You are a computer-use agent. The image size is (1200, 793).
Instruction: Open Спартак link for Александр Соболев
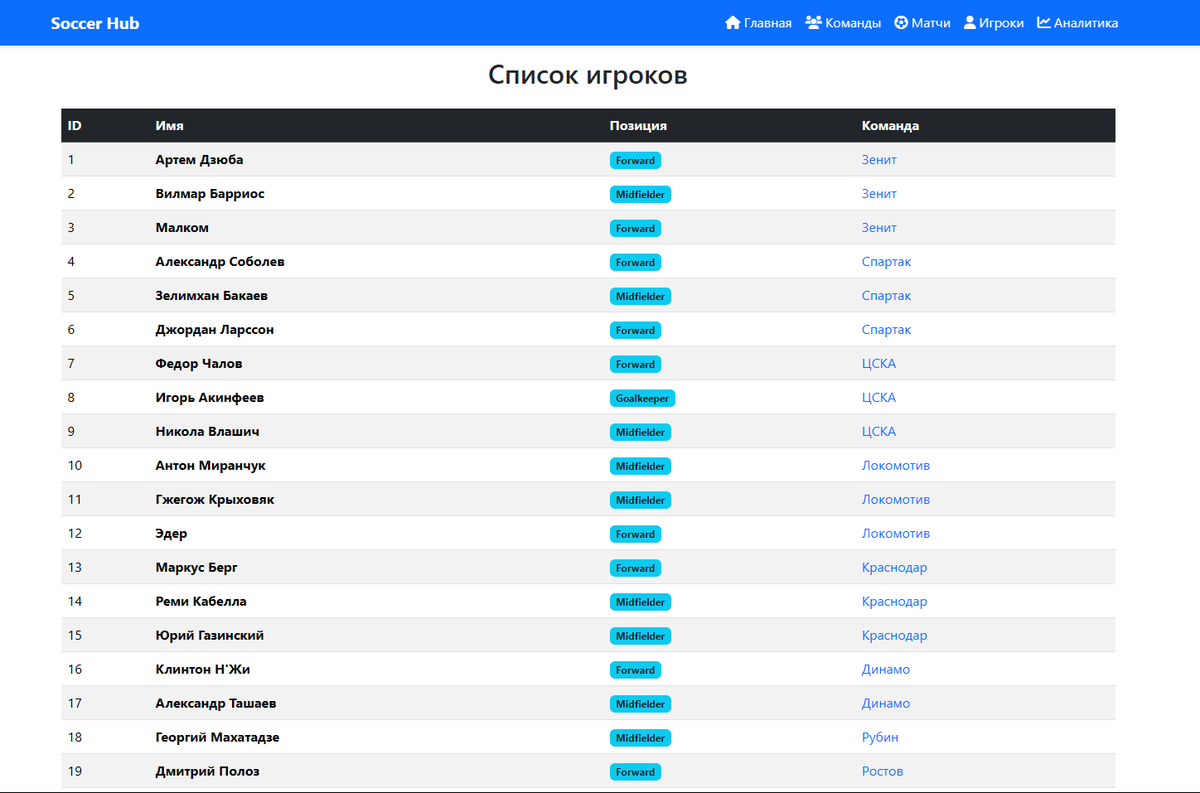point(887,262)
